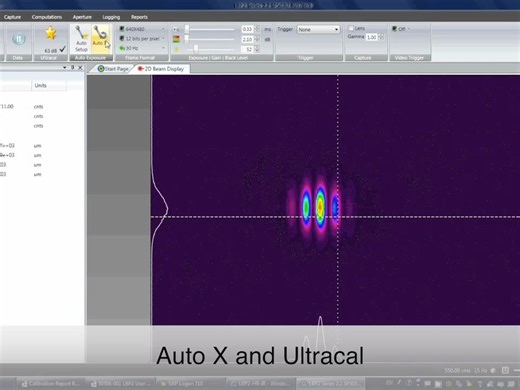Click the exposure value stepper arrows
Image resolution: width=520 pixels, height=390 pixels.
[x=257, y=29]
